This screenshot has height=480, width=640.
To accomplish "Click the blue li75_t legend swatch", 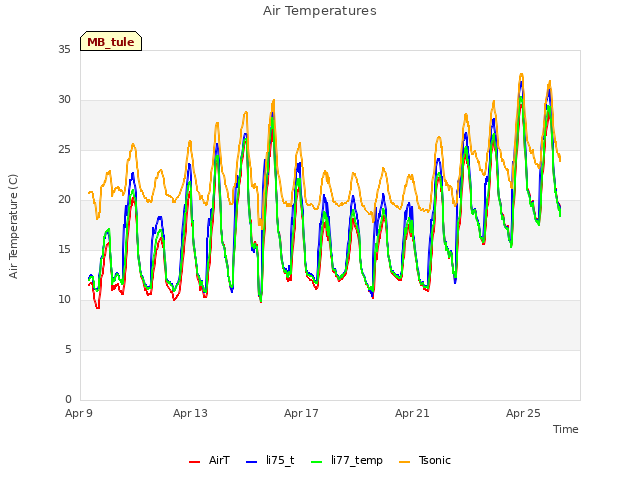I will 252,462.
